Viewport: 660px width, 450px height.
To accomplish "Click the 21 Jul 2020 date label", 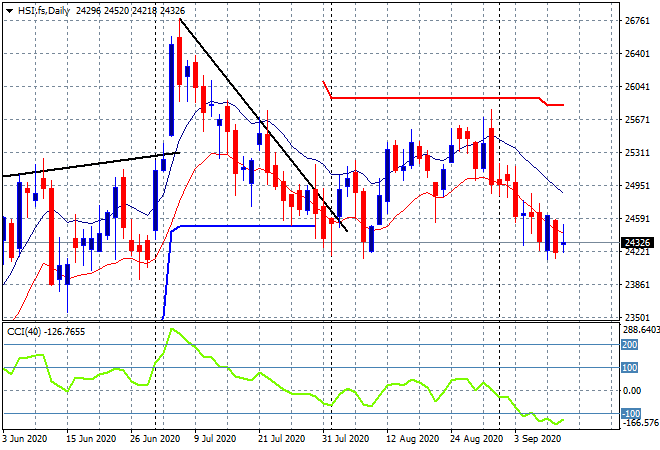I will tap(282, 439).
